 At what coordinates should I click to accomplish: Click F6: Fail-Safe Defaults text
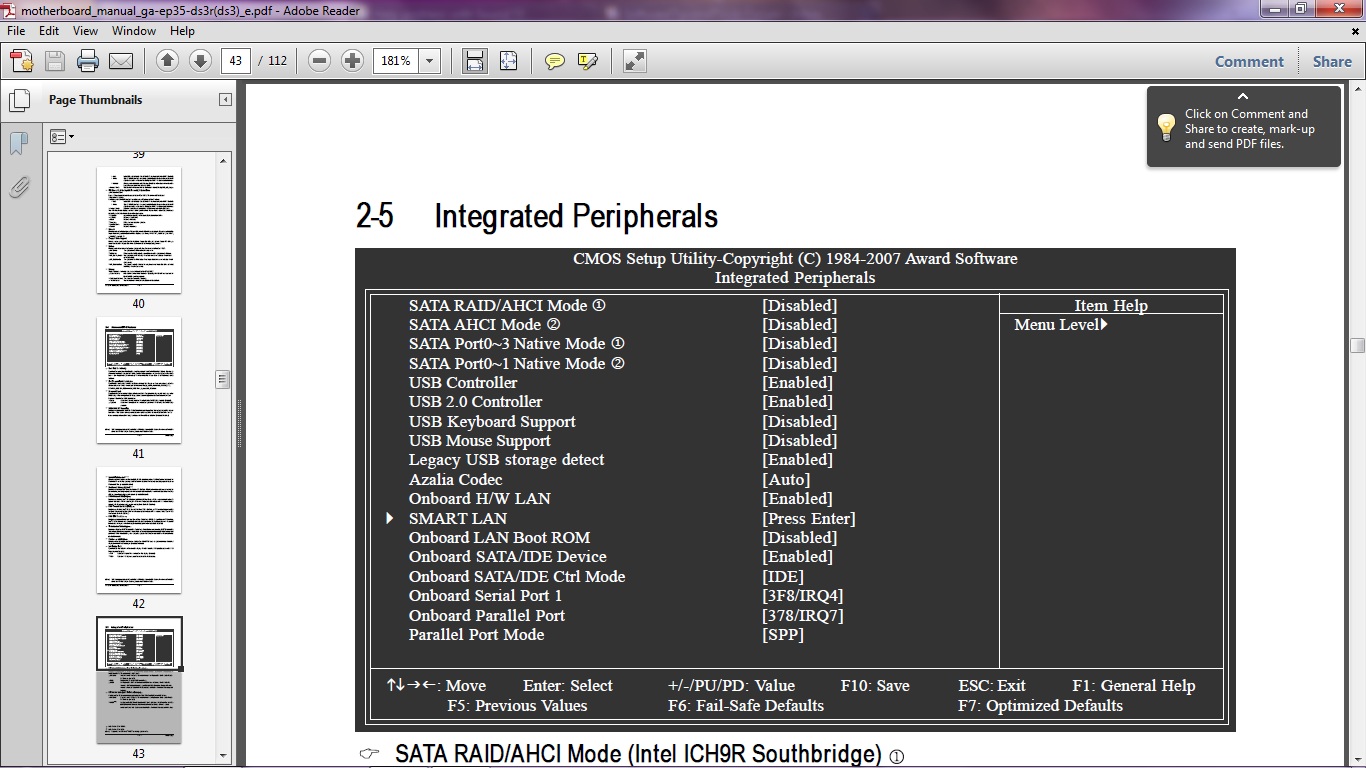[746, 705]
